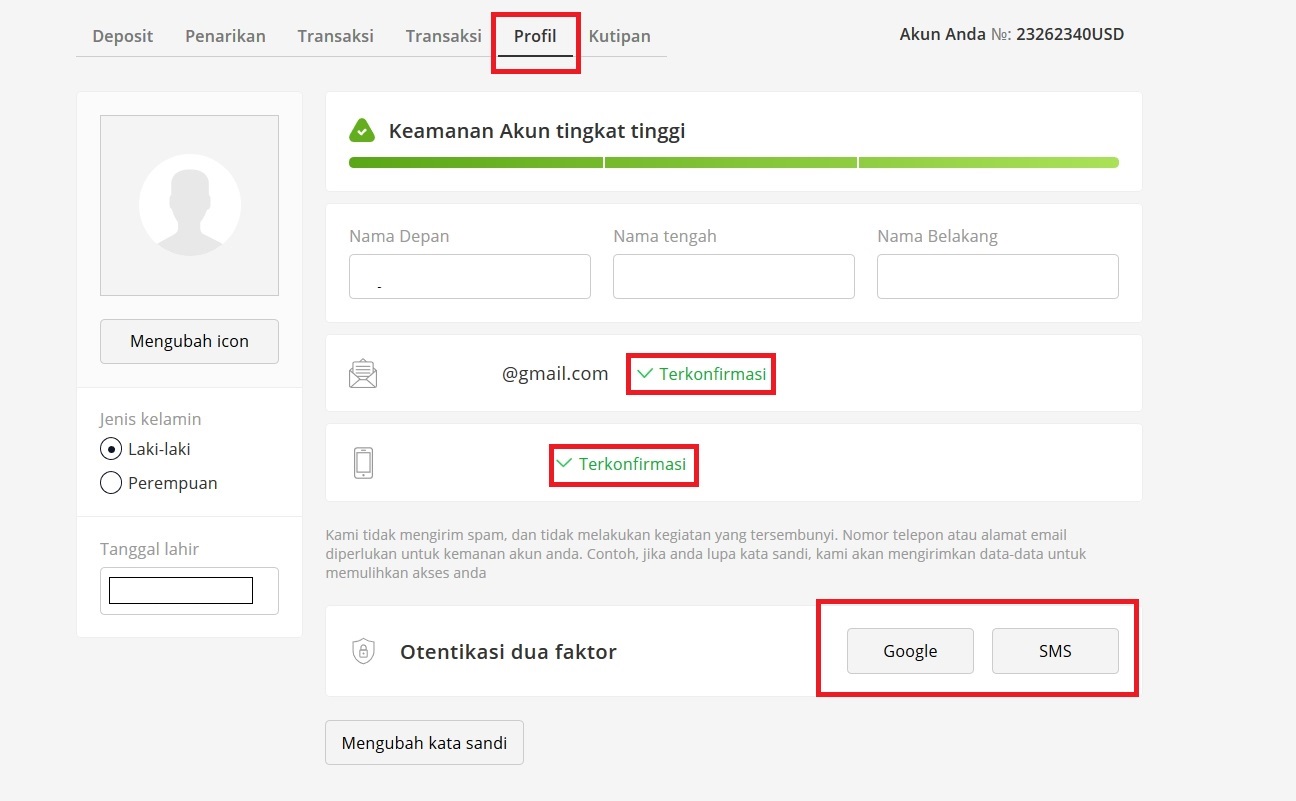Viewport: 1296px width, 801px height.
Task: Click Mengubah kata sandi to change password
Action: (x=424, y=742)
